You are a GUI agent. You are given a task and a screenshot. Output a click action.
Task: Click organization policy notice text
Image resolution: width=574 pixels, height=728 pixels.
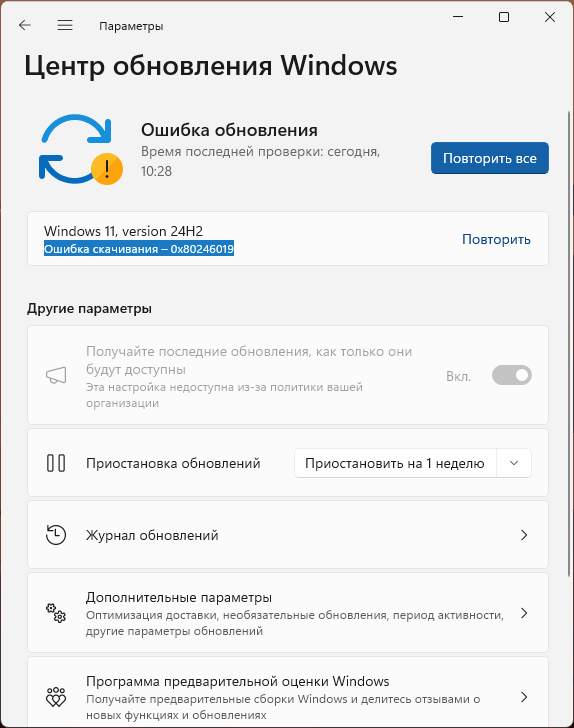click(224, 395)
